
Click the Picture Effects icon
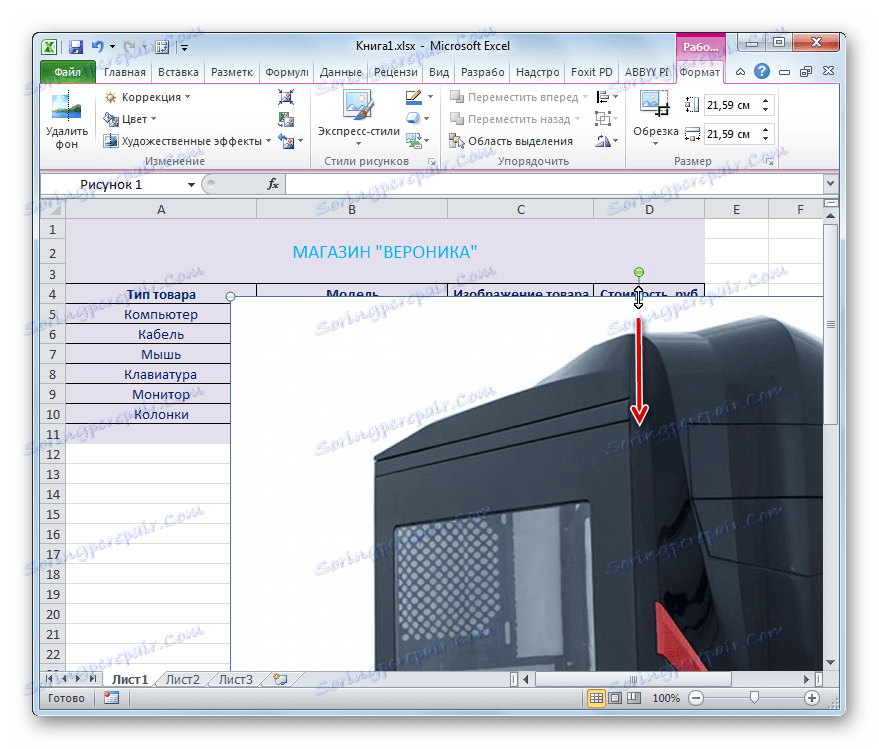(414, 119)
